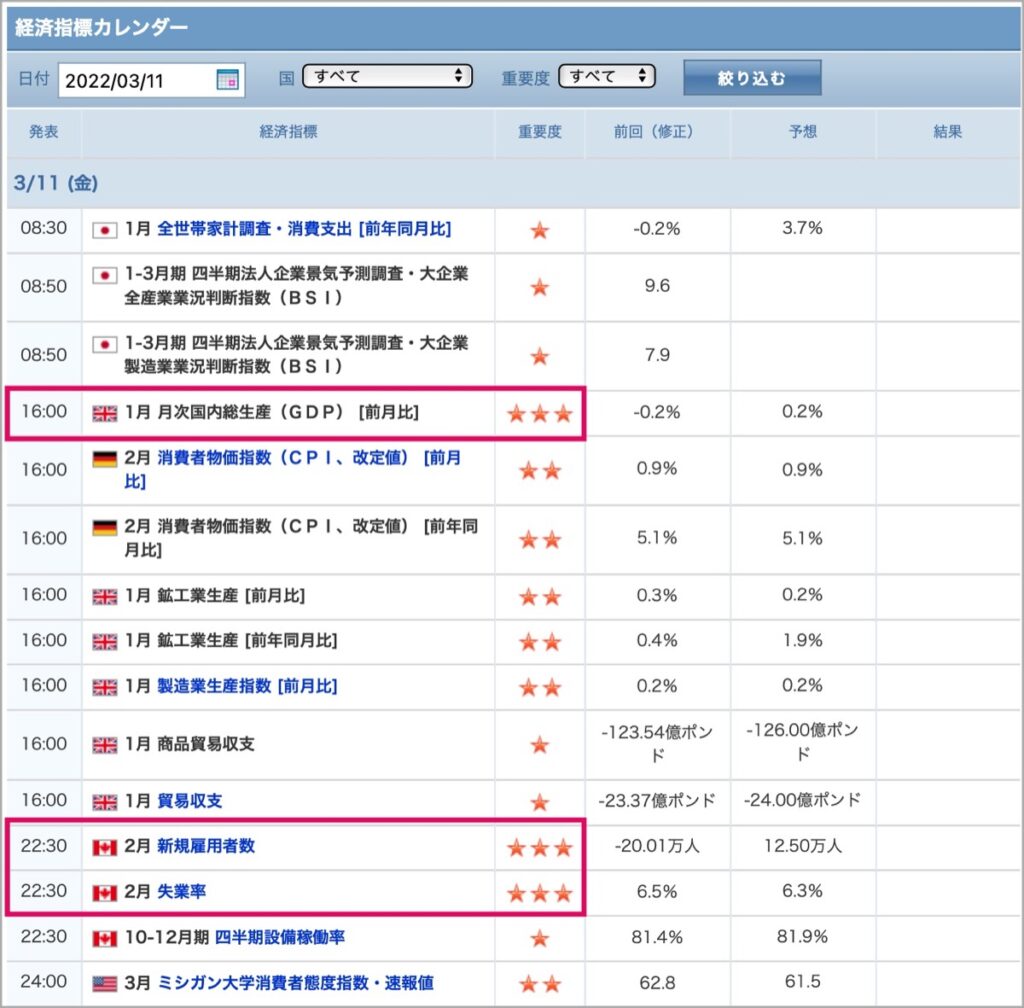Click the Canada flag beside 新規雇用者数
The width and height of the screenshot is (1024, 1008).
pyautogui.click(x=104, y=847)
